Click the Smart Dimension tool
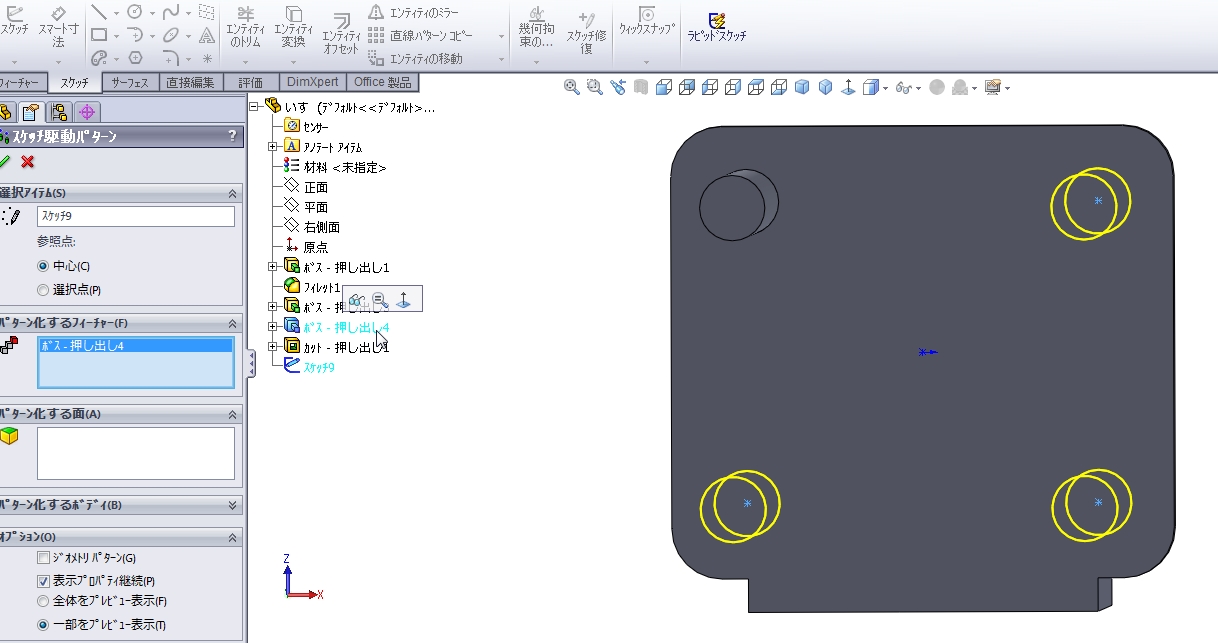This screenshot has height=643, width=1218. tap(58, 27)
